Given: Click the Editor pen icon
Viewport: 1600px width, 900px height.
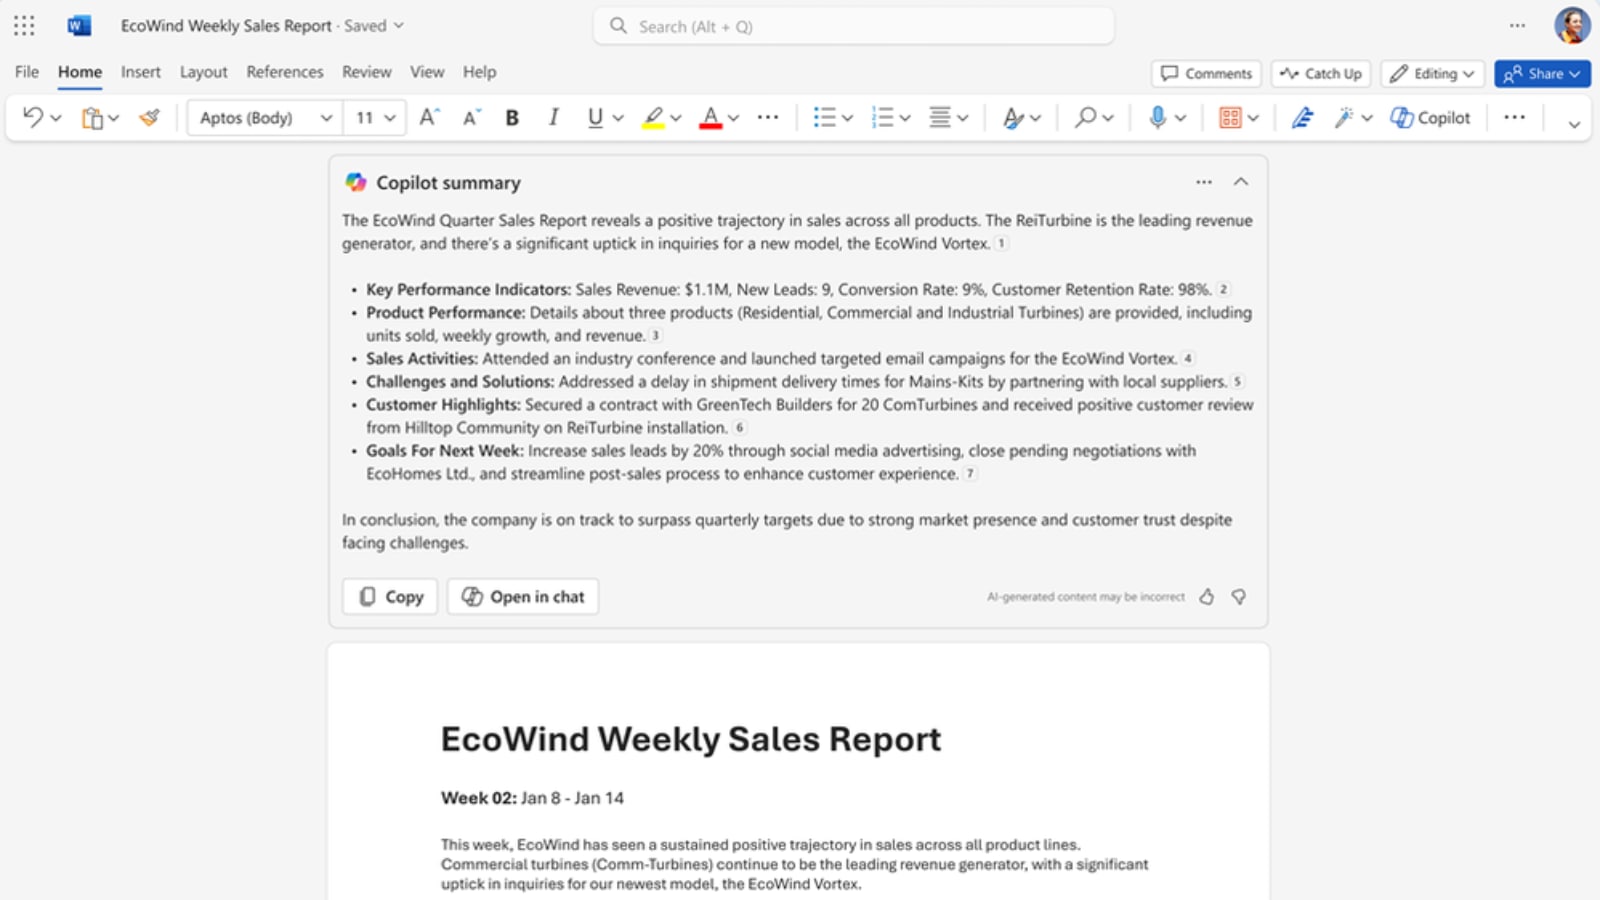Looking at the screenshot, I should [1301, 117].
